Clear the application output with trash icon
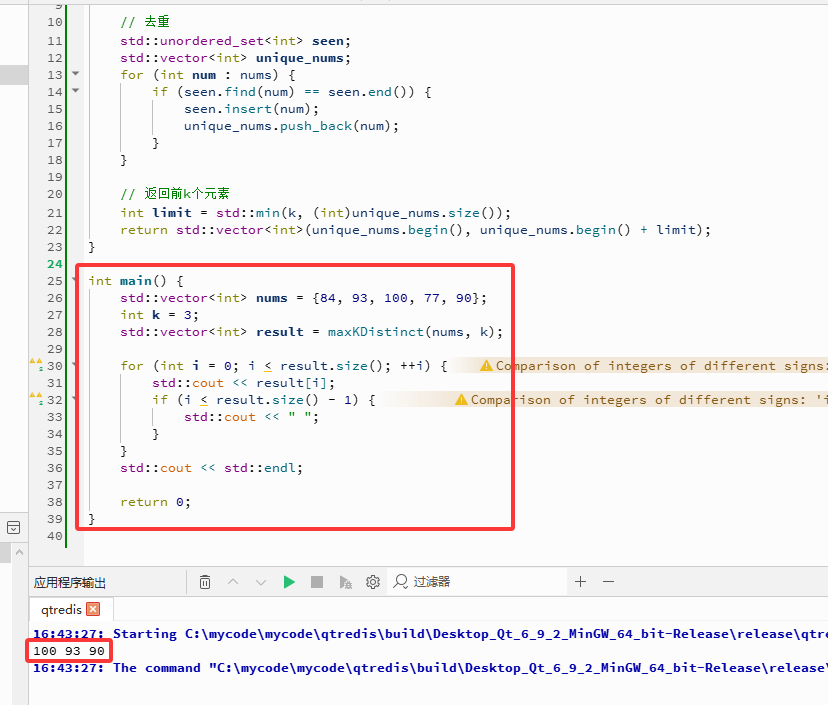 pyautogui.click(x=205, y=582)
